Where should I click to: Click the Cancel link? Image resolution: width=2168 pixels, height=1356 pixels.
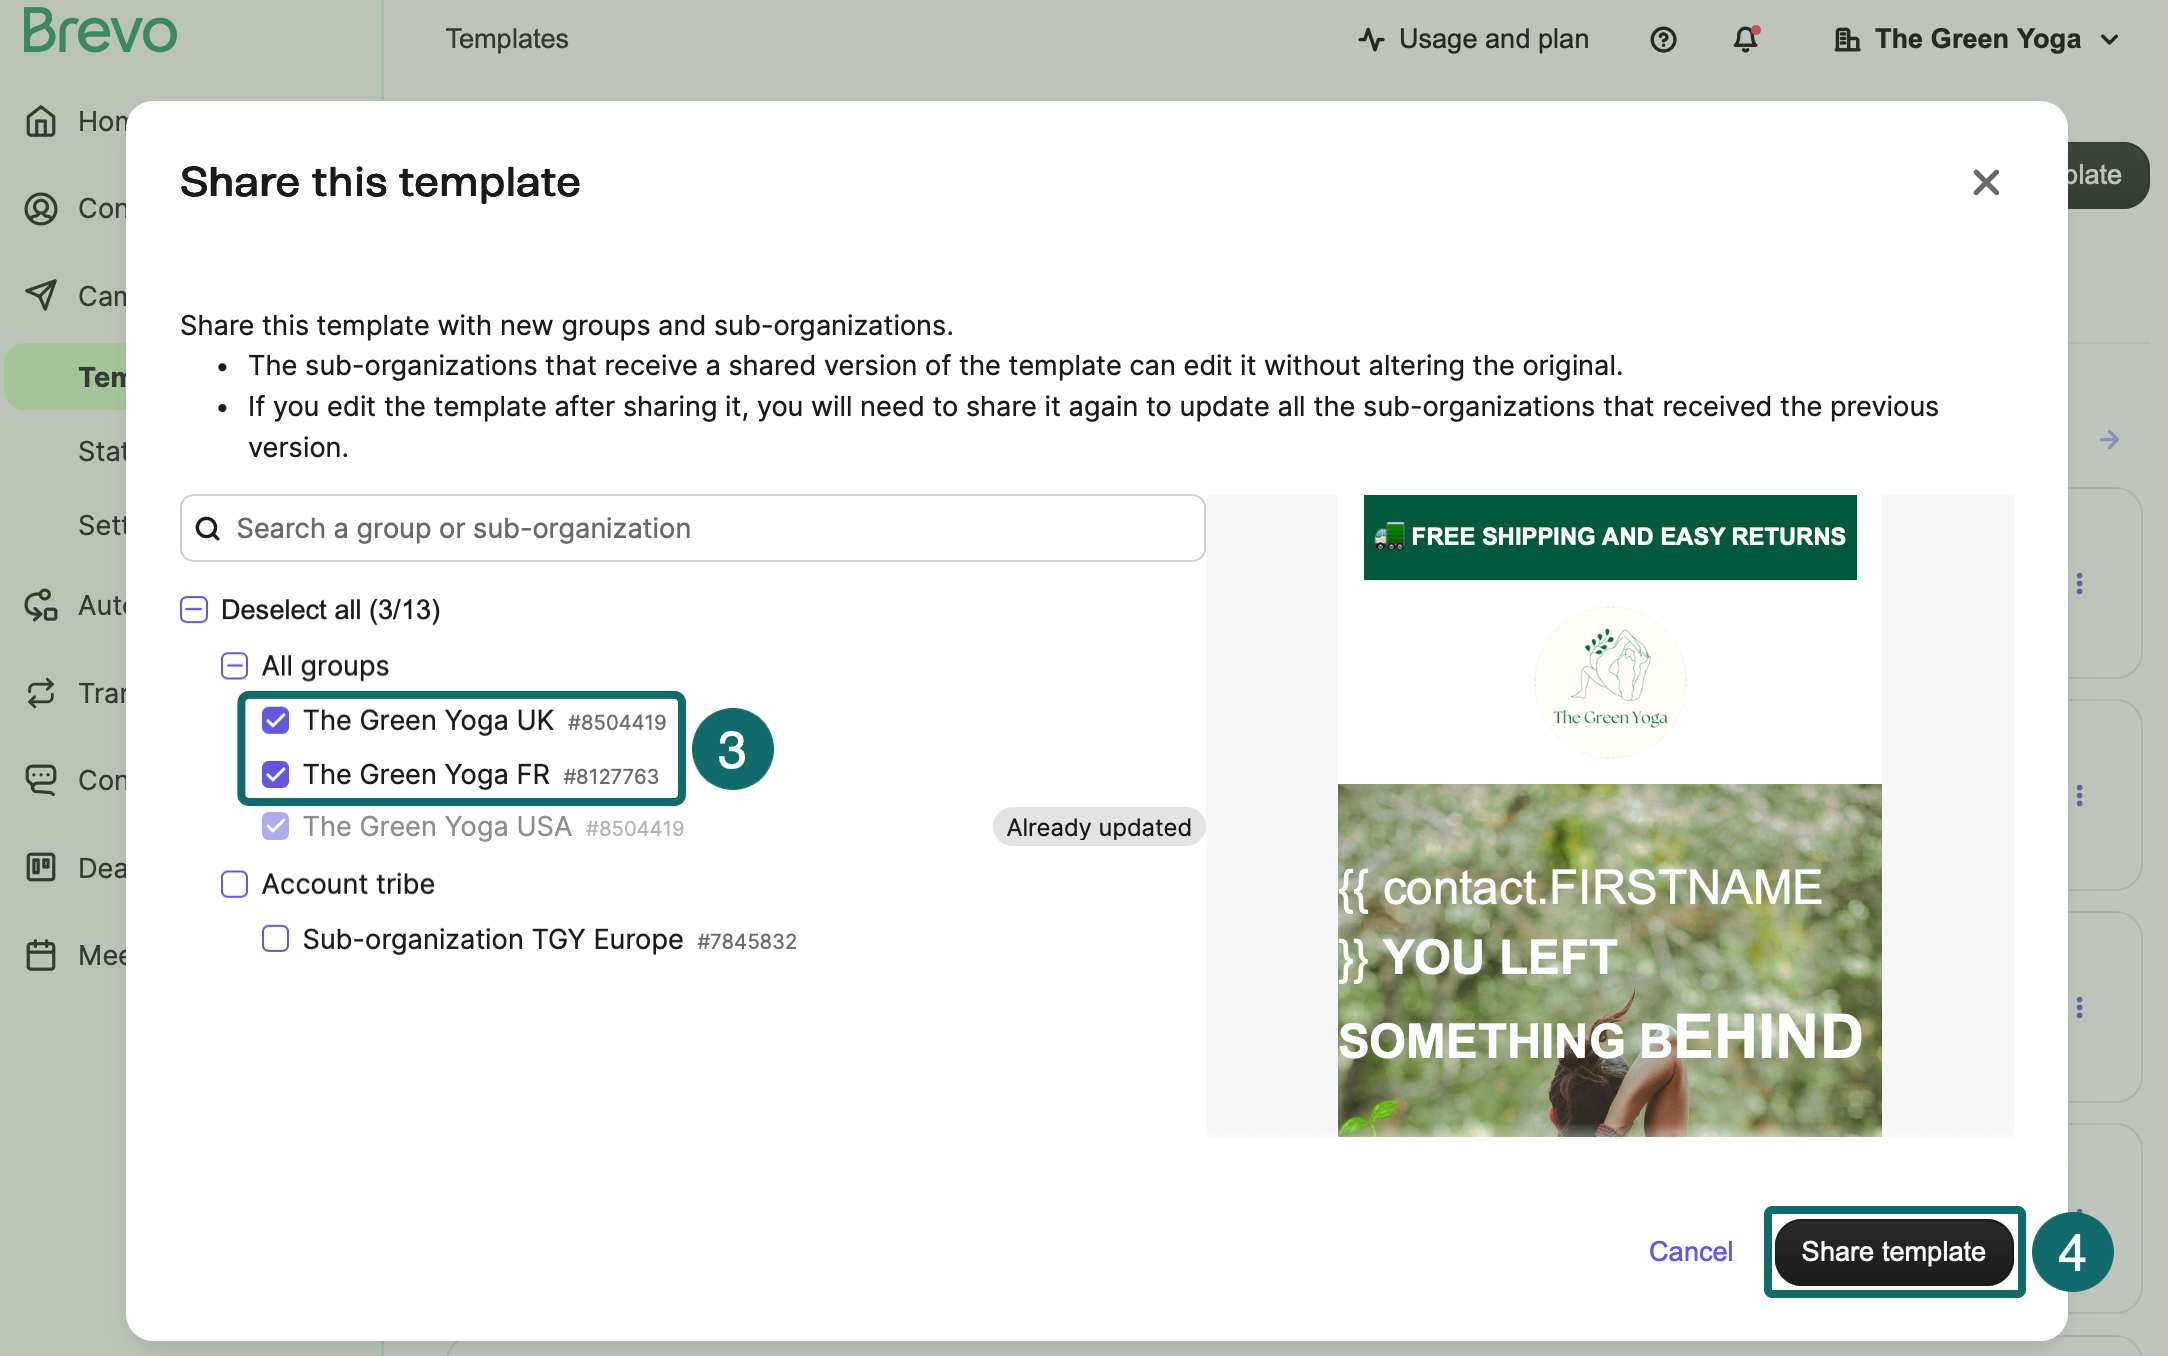click(x=1690, y=1251)
